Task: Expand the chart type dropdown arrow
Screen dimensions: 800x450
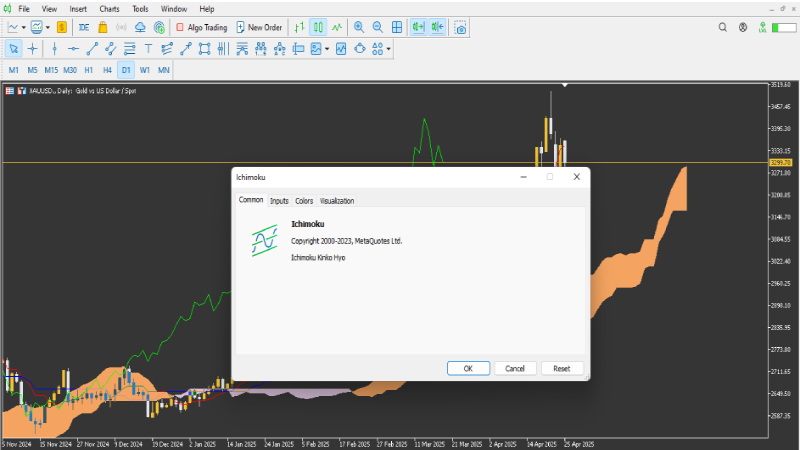Action: (23, 28)
